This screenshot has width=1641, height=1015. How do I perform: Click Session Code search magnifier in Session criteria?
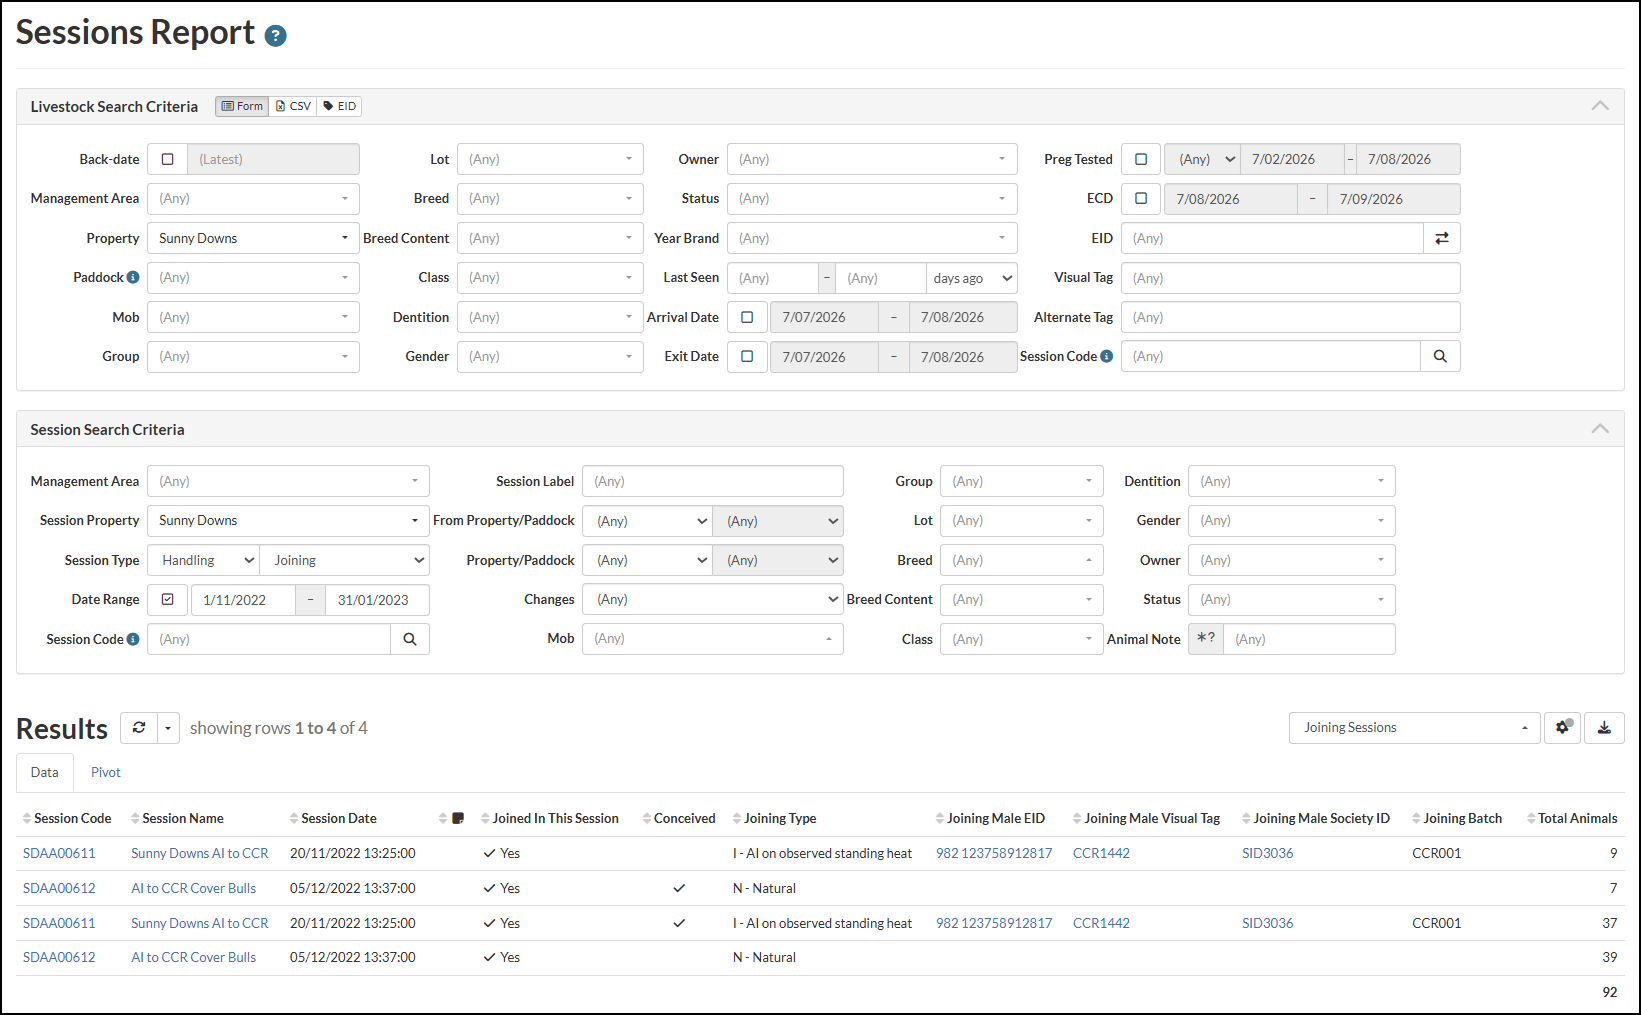pyautogui.click(x=410, y=639)
